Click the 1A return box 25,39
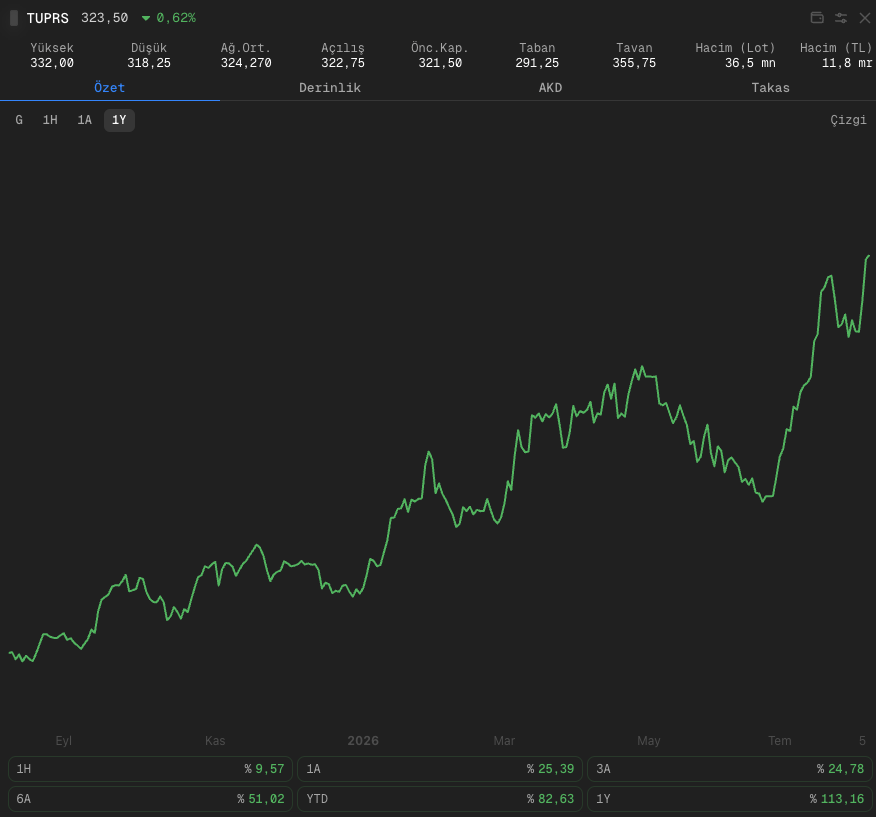The width and height of the screenshot is (876, 817). click(440, 769)
